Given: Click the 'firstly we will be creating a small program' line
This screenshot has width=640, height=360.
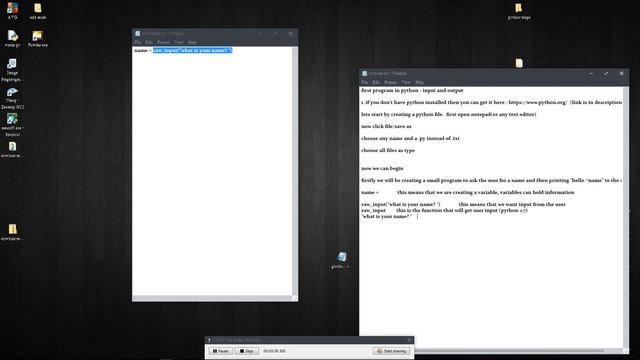Looking at the screenshot, I should point(491,180).
